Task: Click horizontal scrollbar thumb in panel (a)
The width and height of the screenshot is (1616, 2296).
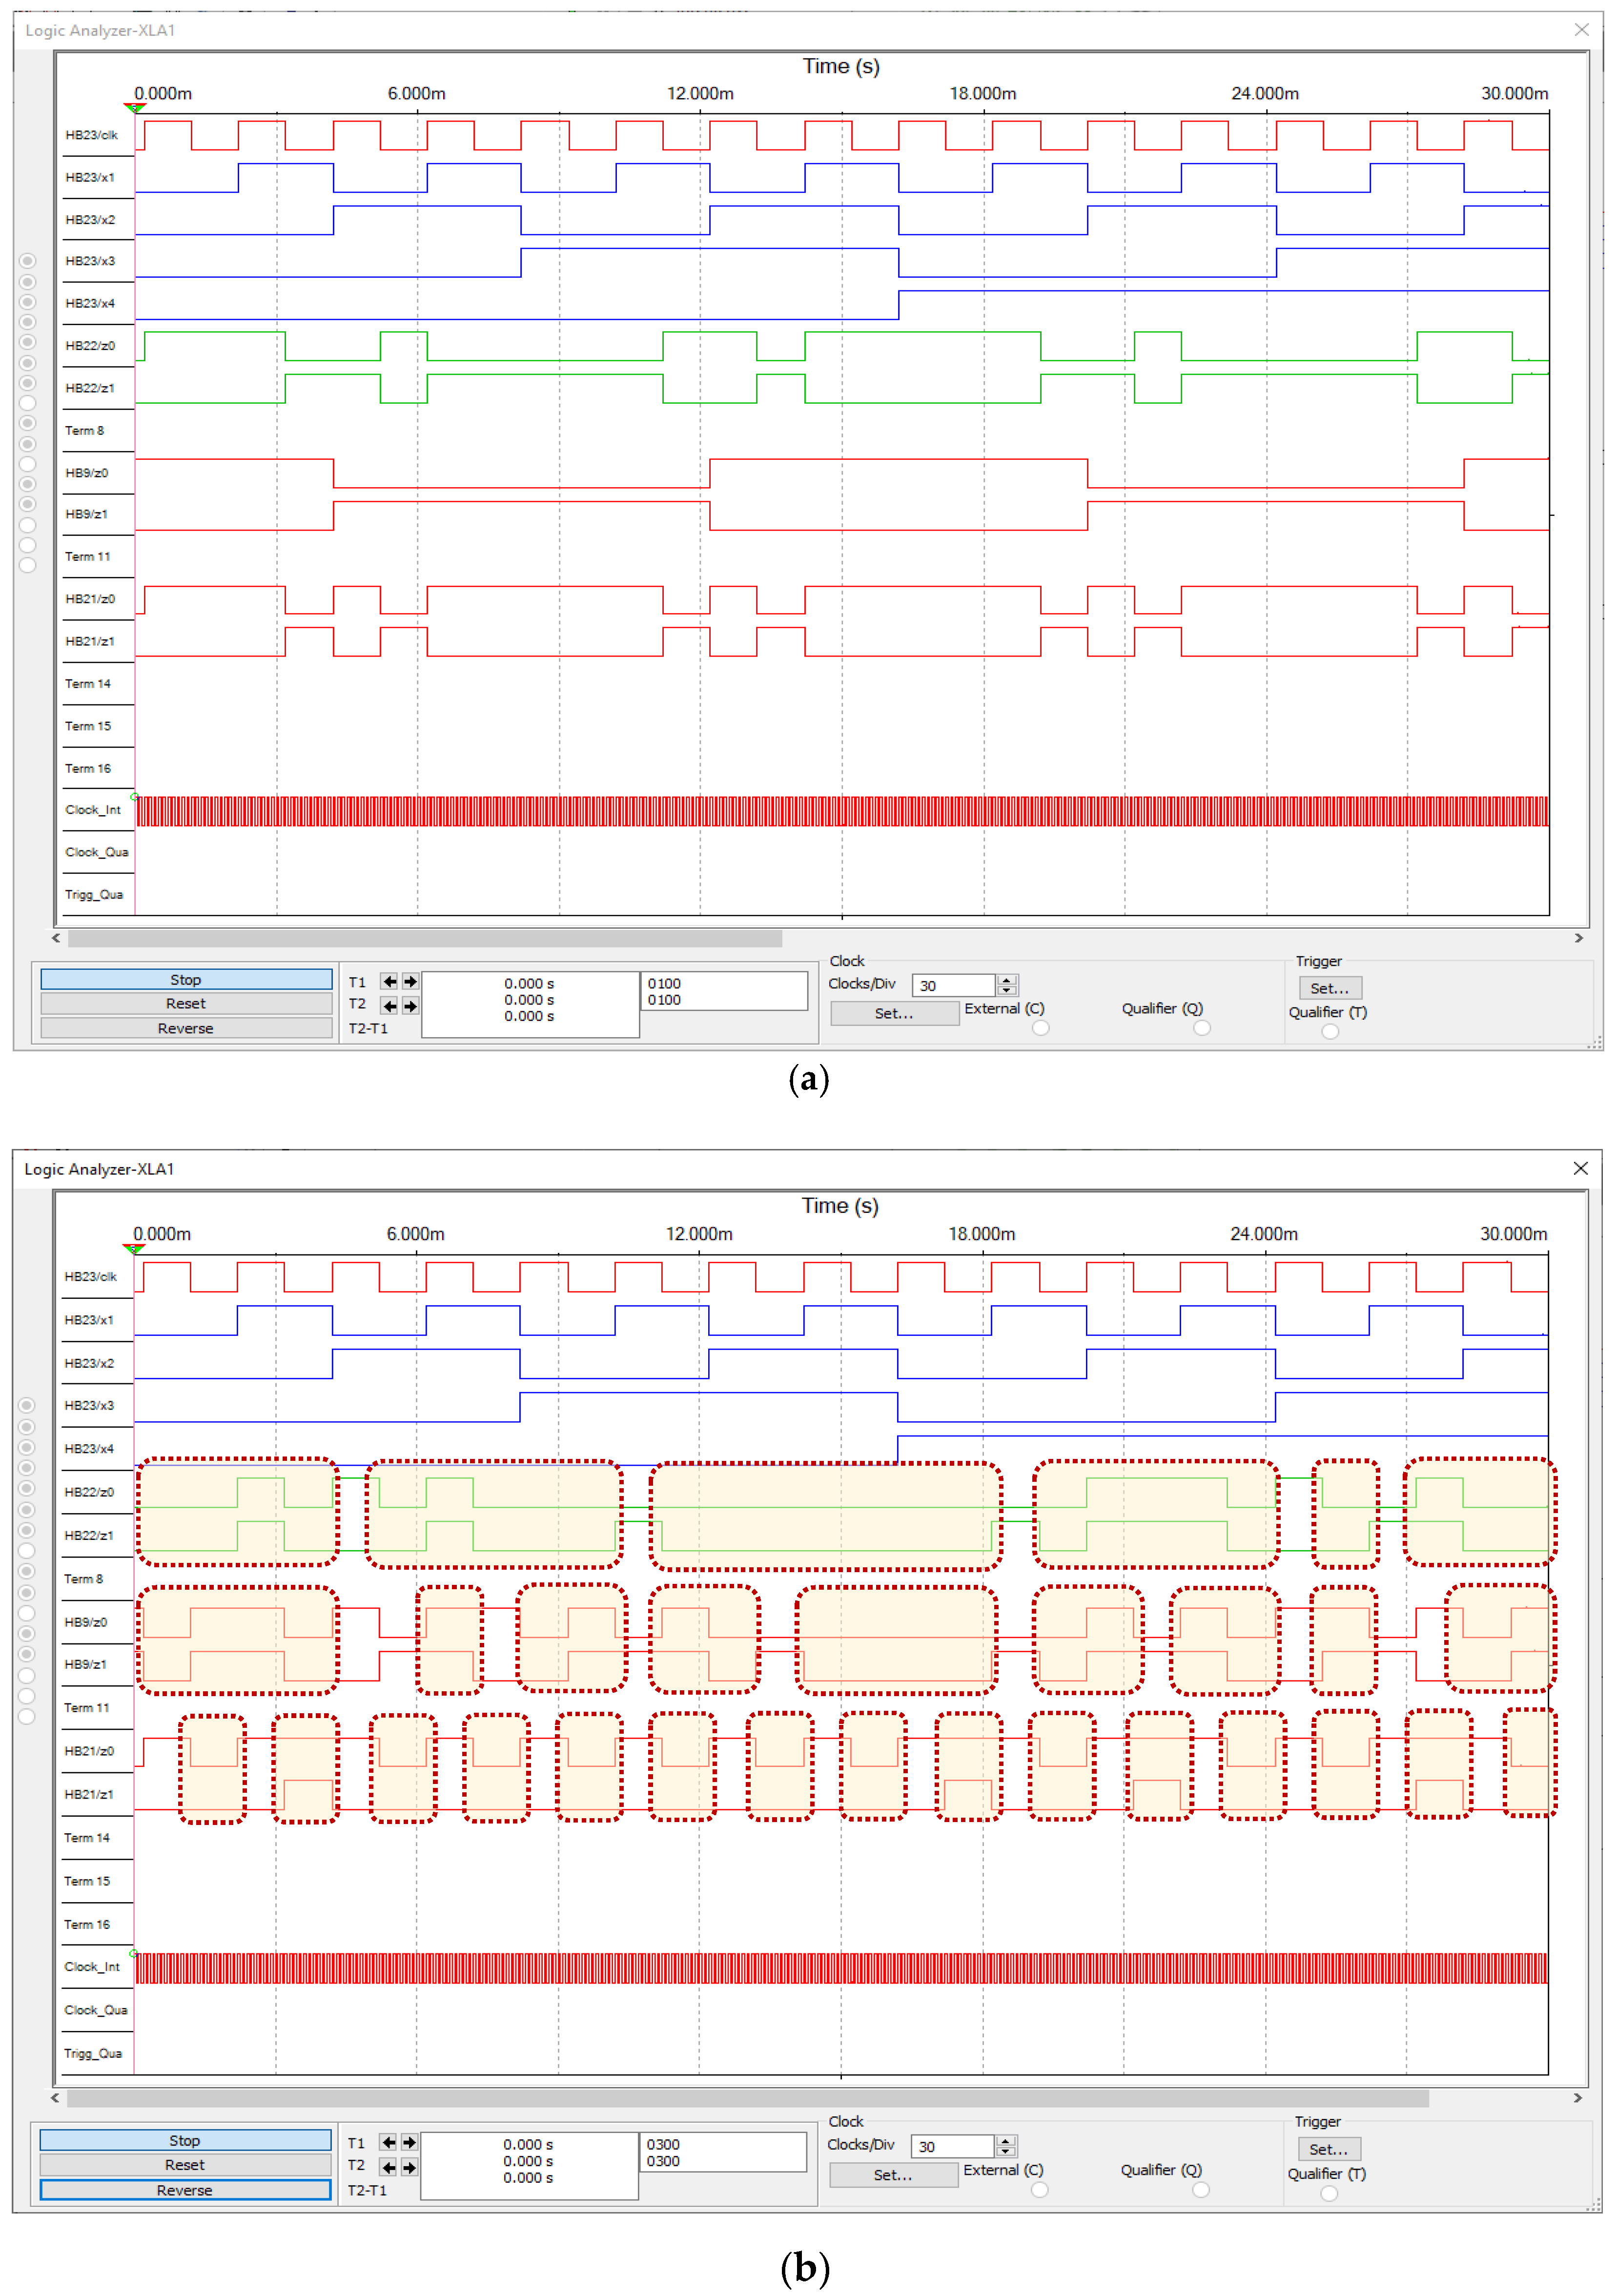Action: point(425,938)
